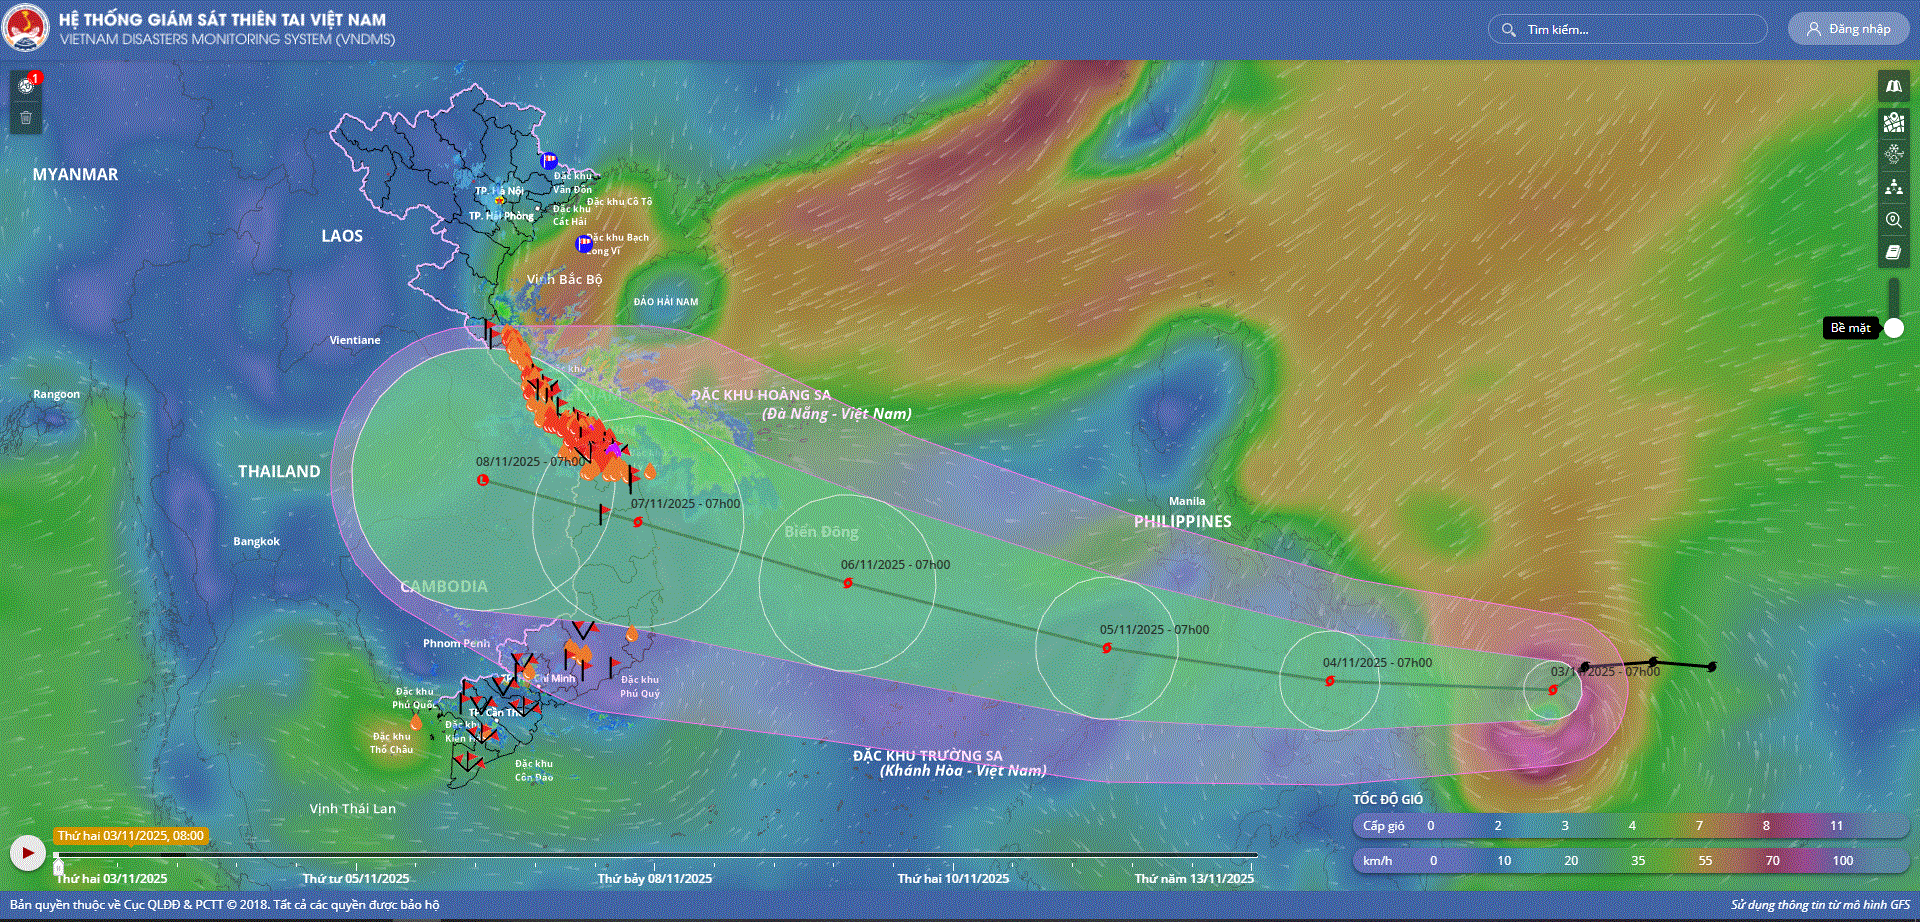Open the map layers with pin icon

(1893, 121)
